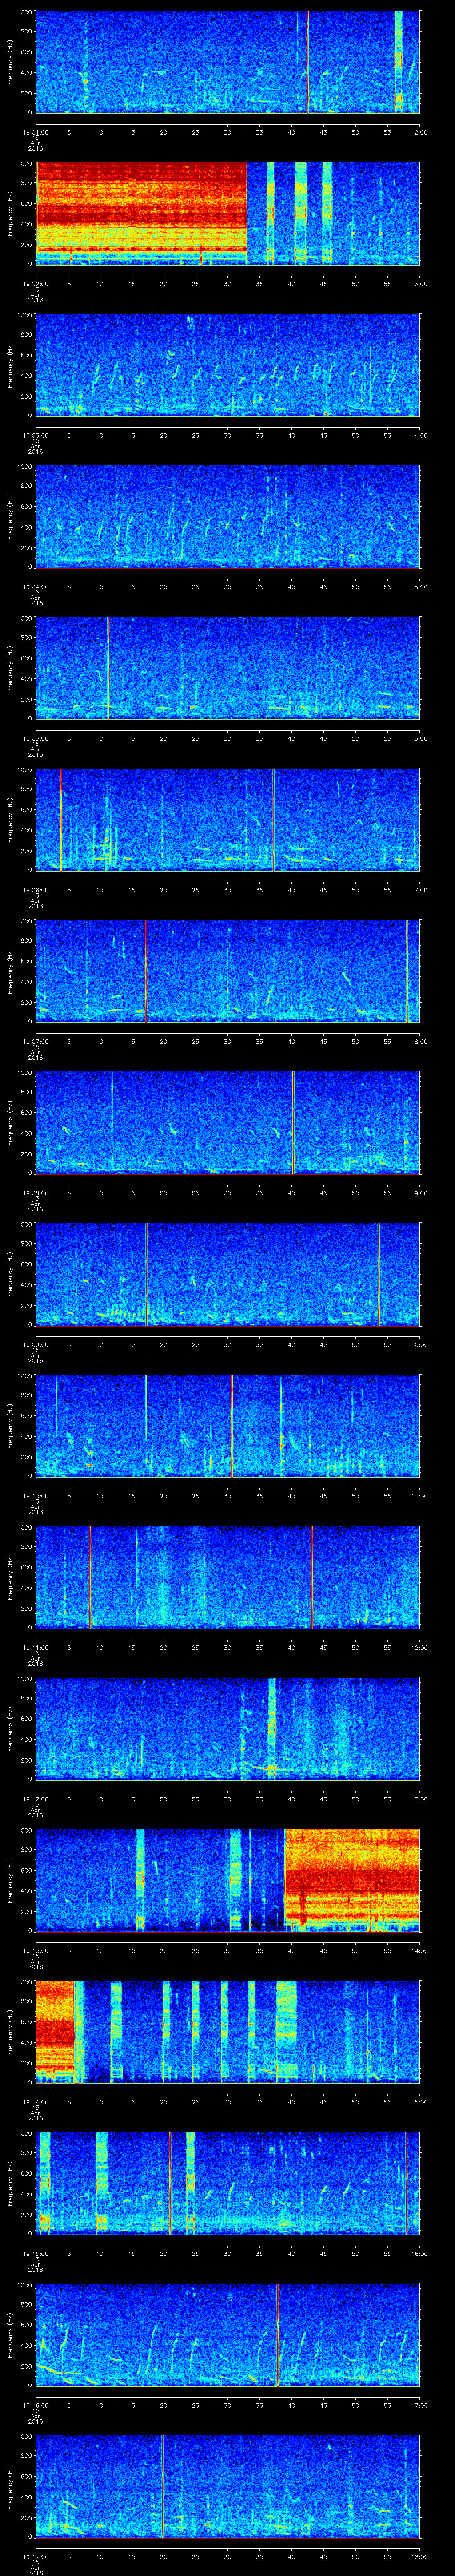Choose the spectrogram panel starting at 19:07:00
The height and width of the screenshot is (2576, 455).
click(x=228, y=971)
